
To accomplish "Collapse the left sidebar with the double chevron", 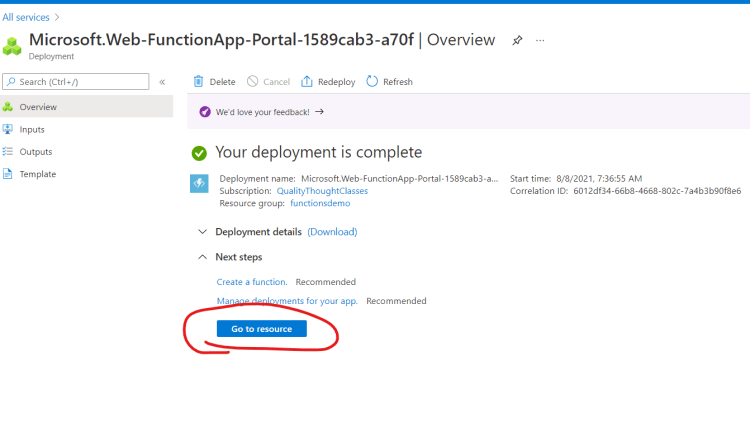I will 162,82.
